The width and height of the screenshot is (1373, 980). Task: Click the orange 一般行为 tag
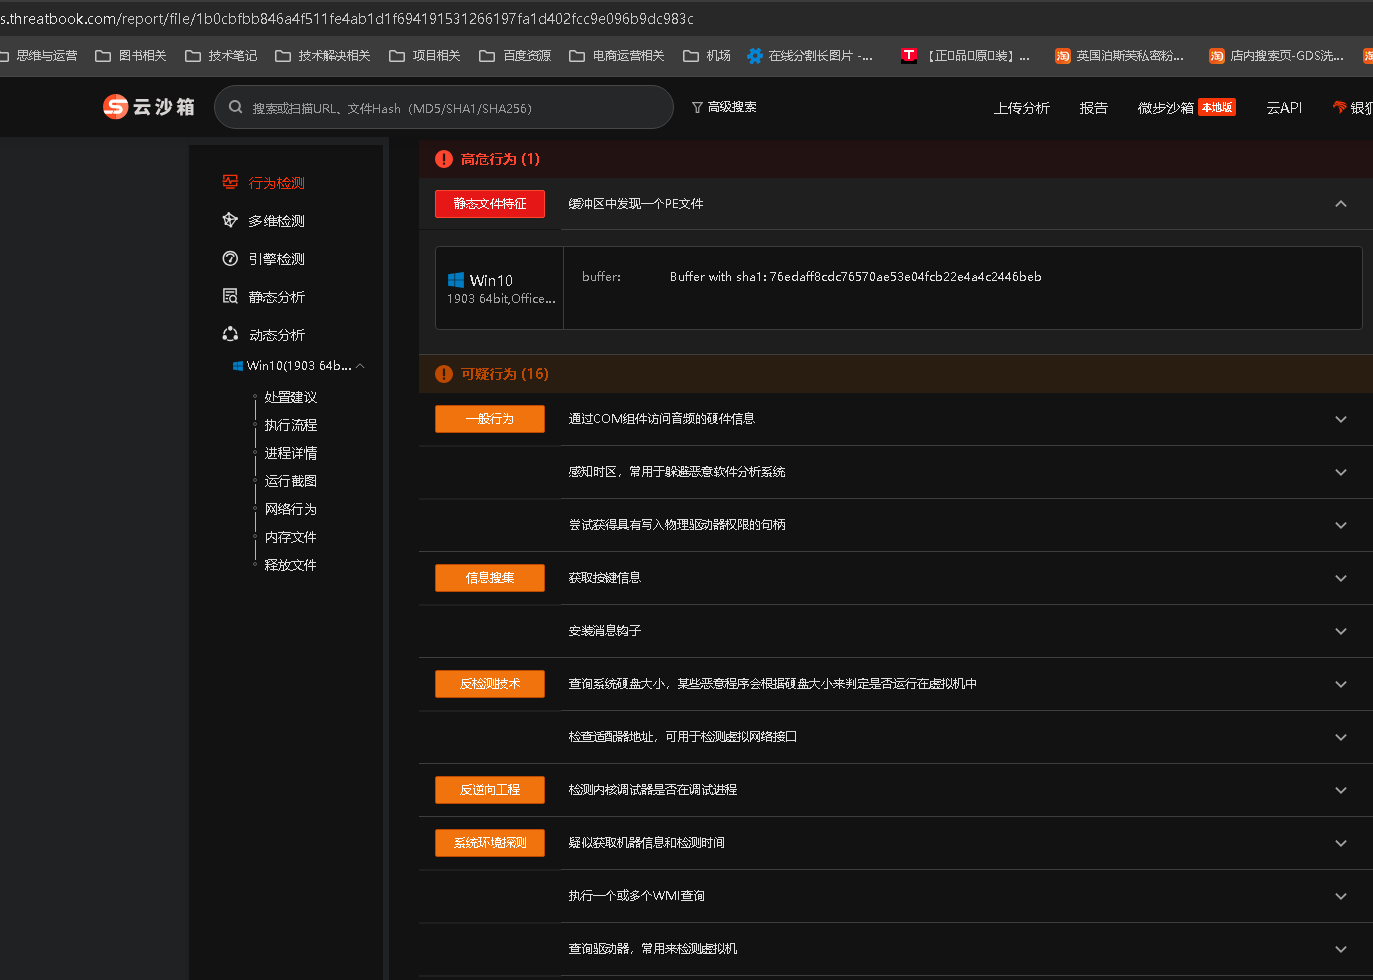(490, 419)
